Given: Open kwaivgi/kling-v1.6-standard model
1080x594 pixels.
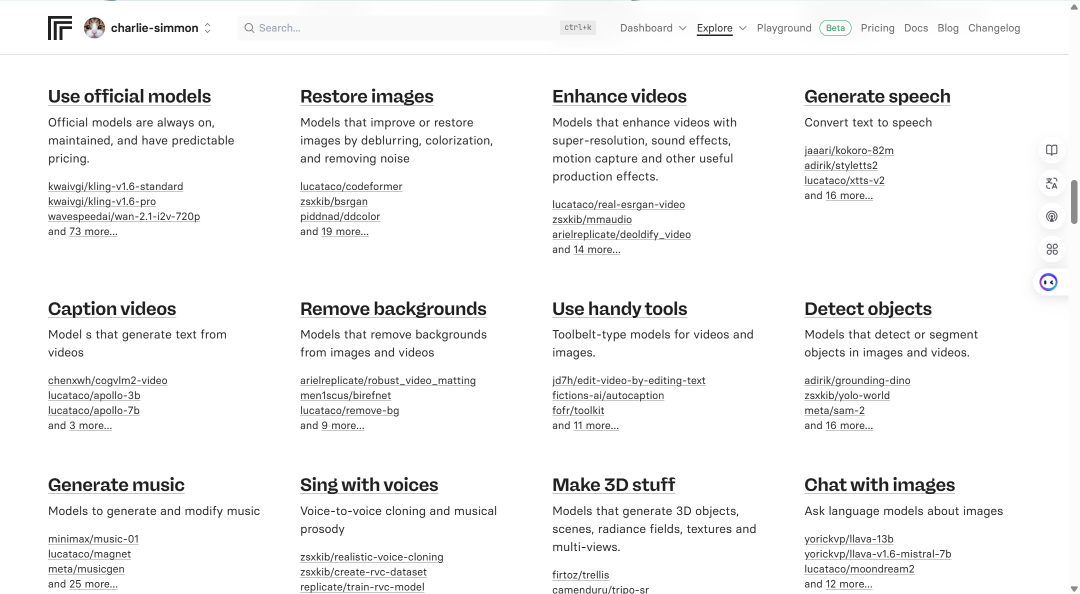Looking at the screenshot, I should pyautogui.click(x=116, y=187).
